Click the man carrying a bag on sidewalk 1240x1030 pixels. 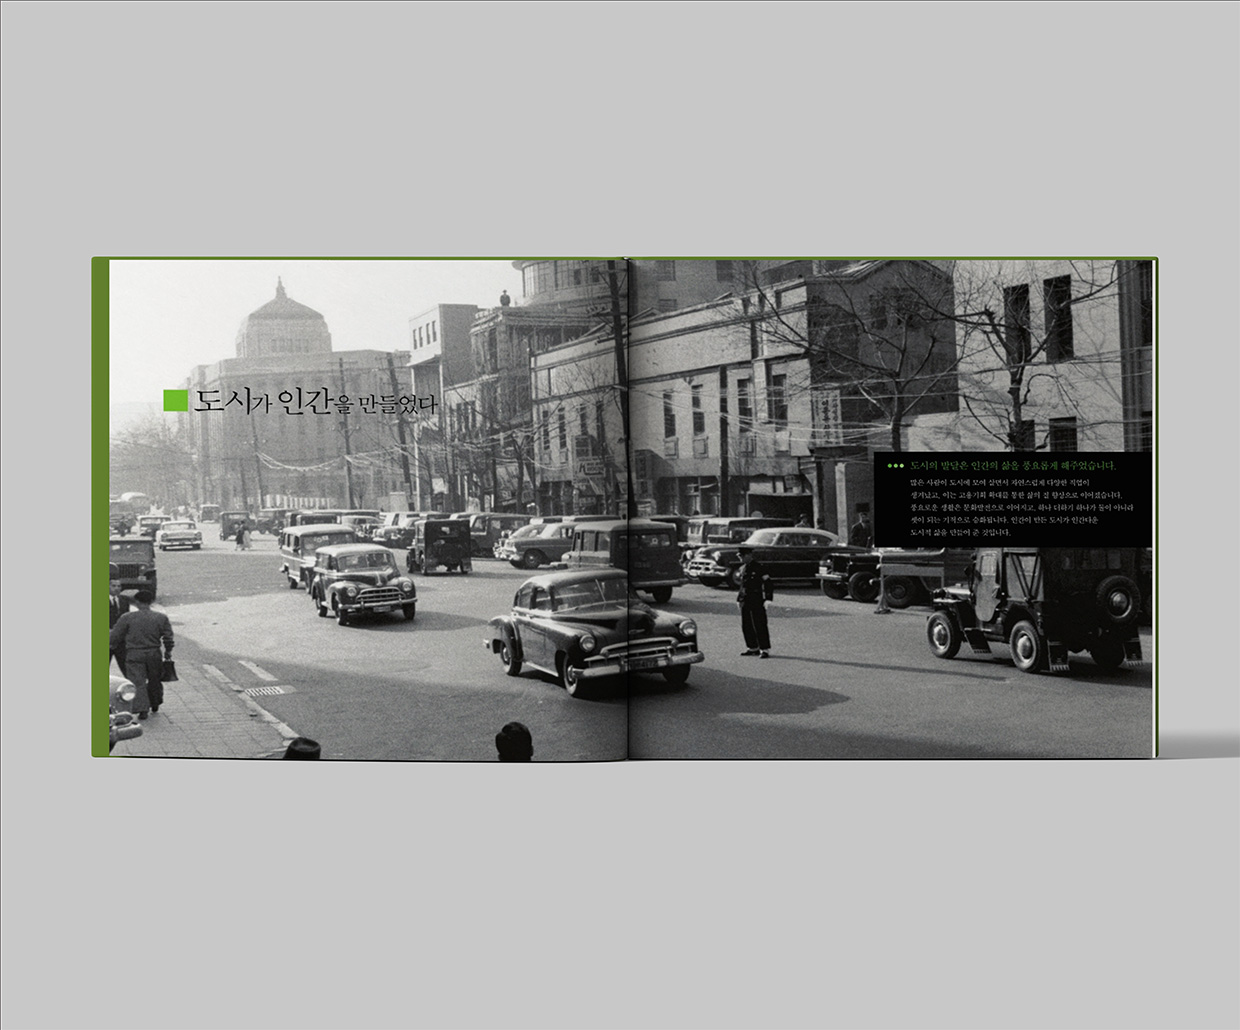pyautogui.click(x=143, y=651)
